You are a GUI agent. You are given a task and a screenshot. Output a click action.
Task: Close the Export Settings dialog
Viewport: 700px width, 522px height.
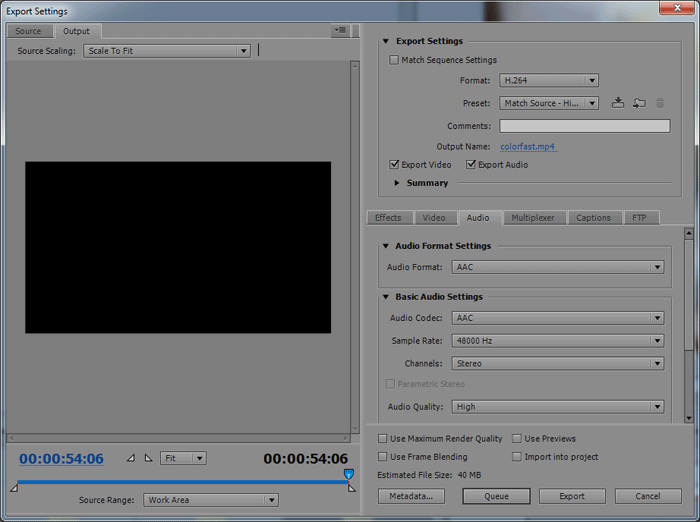677,8
